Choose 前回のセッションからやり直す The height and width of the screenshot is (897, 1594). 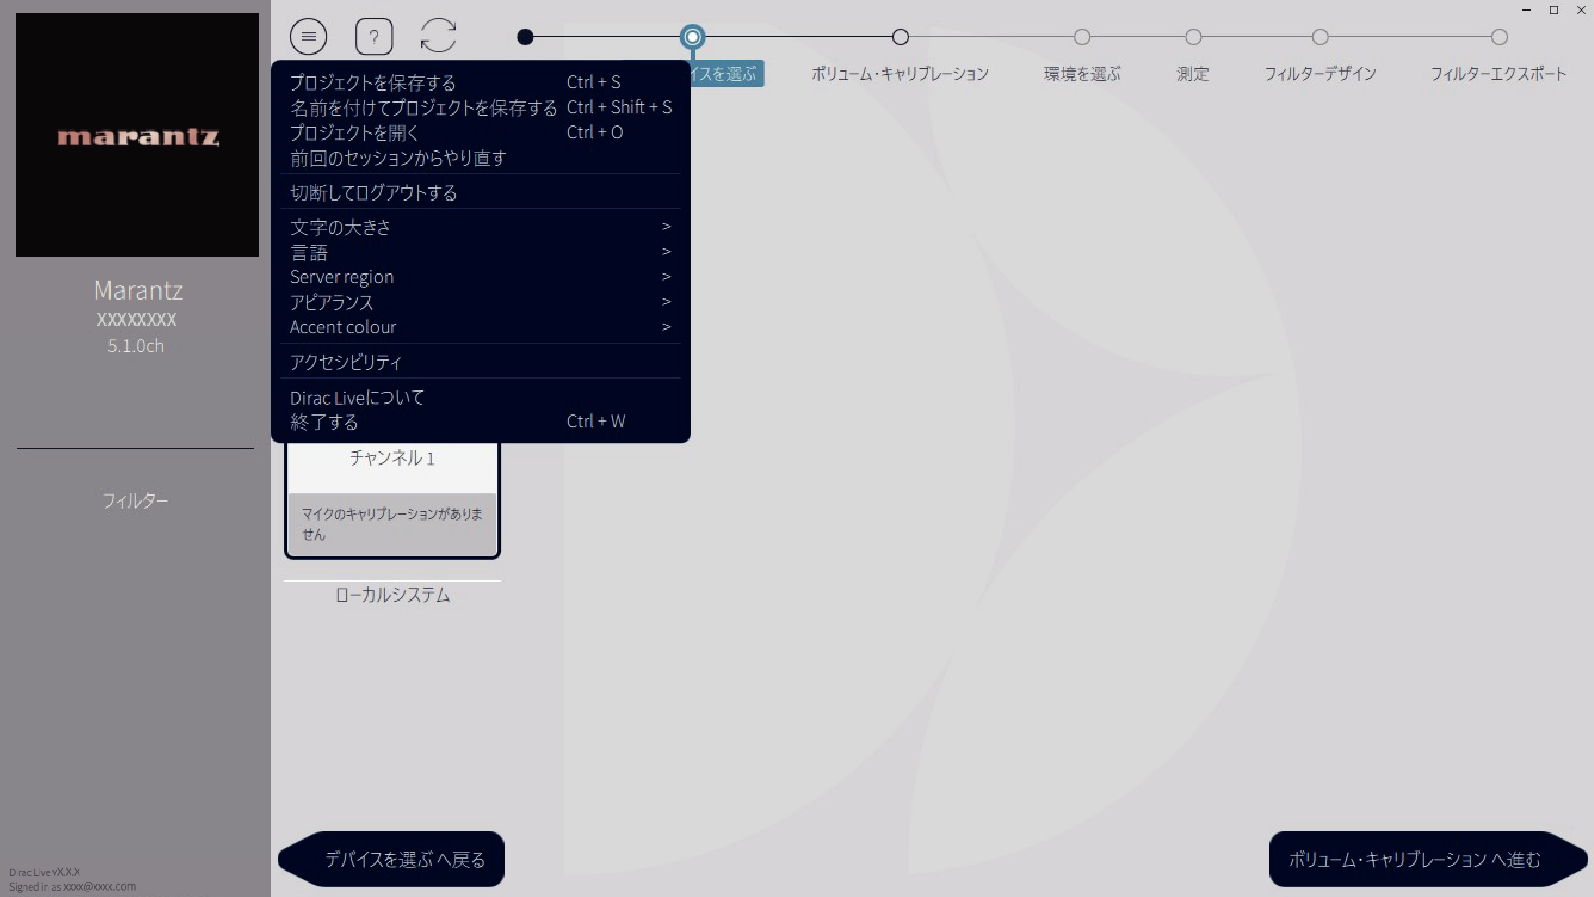(480, 158)
